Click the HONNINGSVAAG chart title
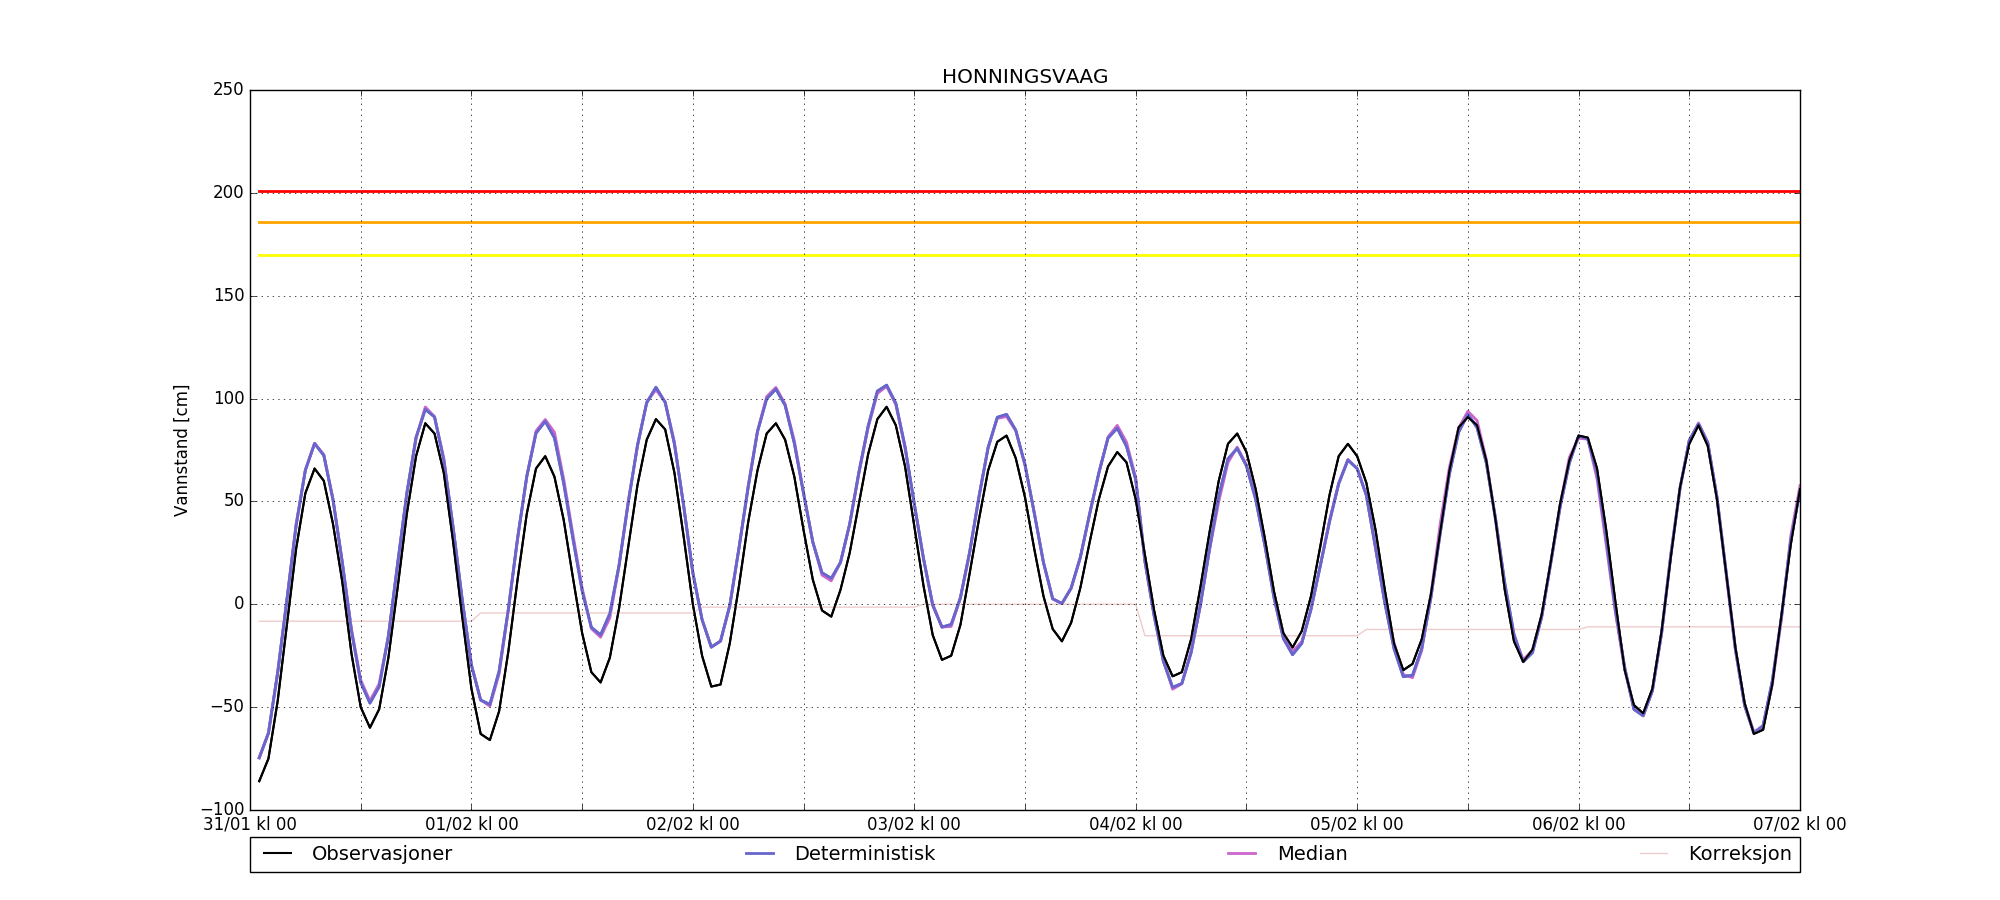The width and height of the screenshot is (2000, 900). click(x=1024, y=77)
